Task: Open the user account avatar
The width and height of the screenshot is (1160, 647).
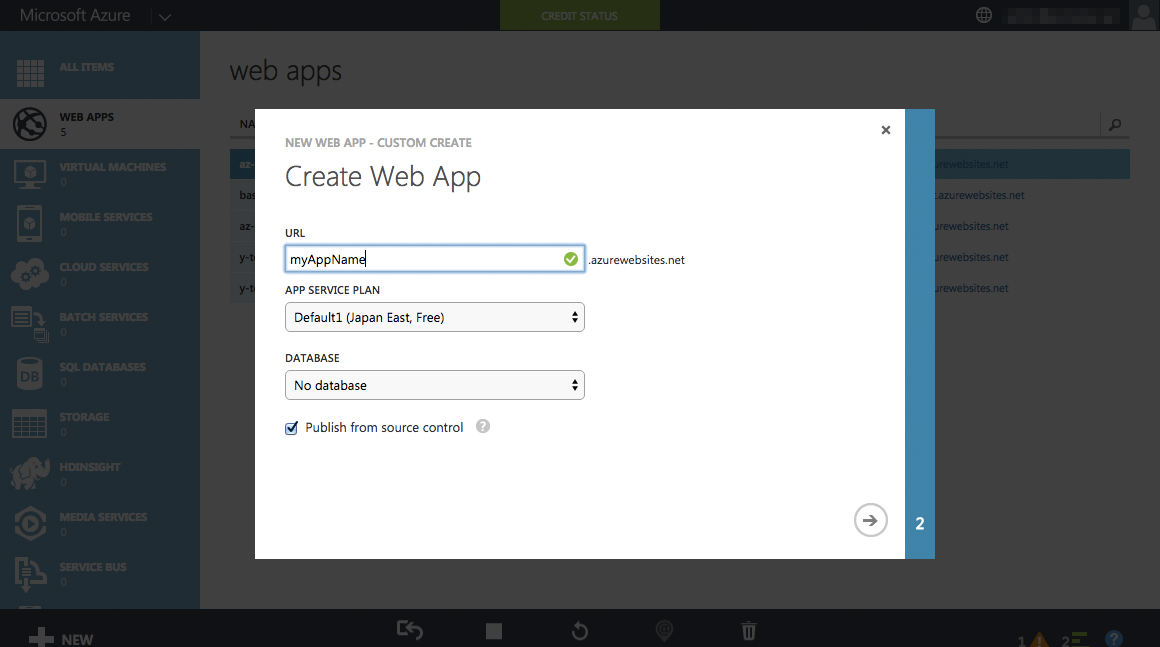Action: point(1144,16)
